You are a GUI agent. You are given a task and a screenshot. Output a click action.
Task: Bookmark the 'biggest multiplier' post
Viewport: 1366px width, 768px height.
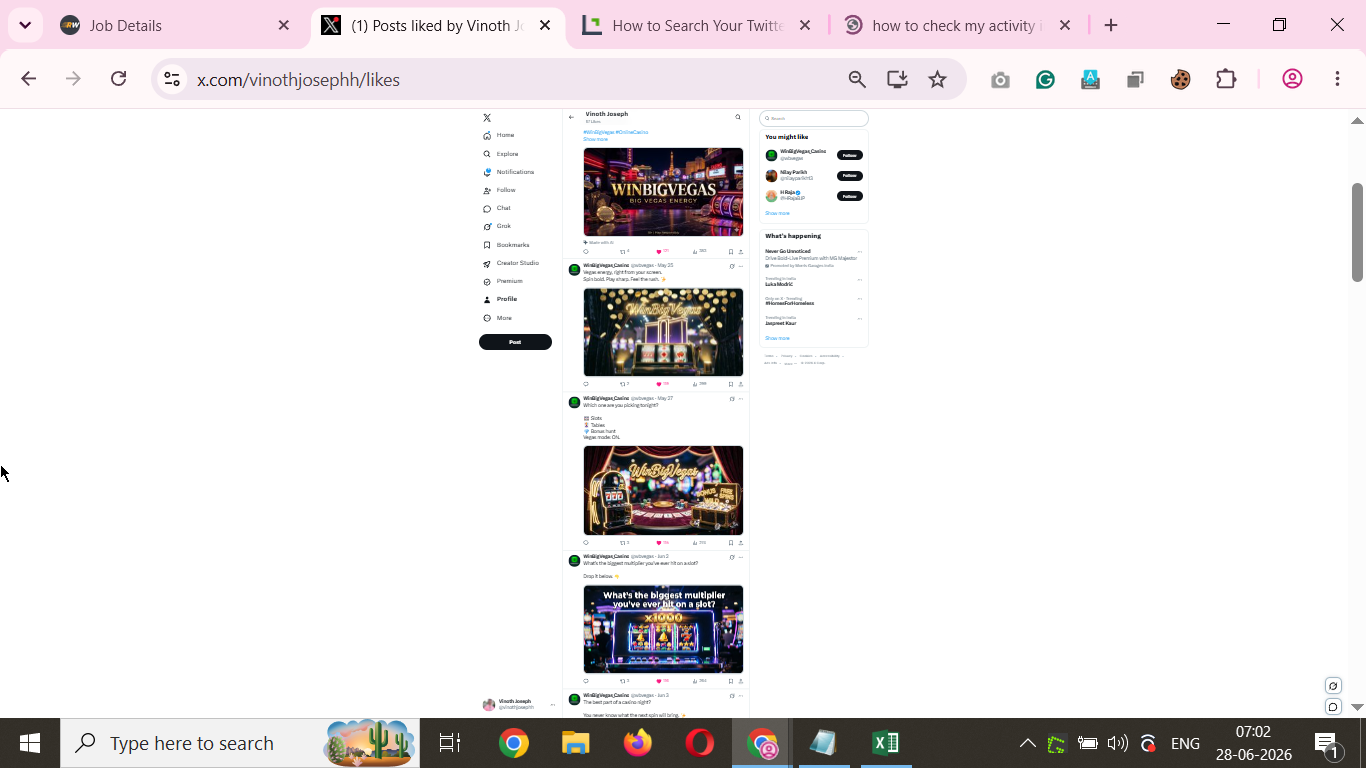tap(731, 681)
